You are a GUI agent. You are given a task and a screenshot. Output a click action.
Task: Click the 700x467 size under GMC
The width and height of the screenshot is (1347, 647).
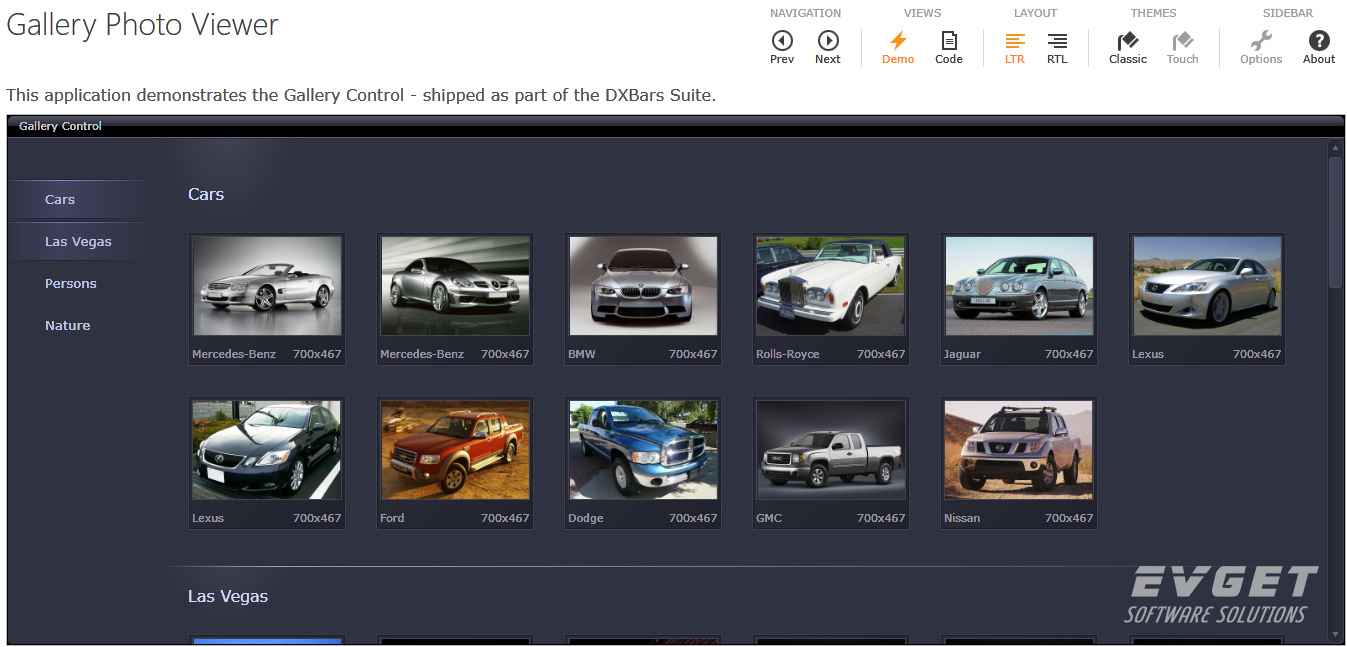[881, 518]
